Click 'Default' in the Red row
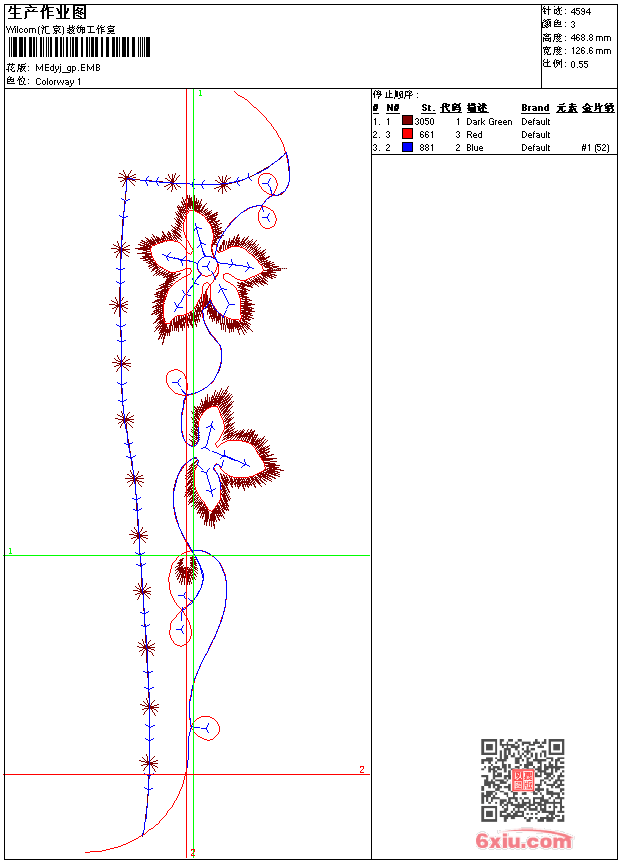The height and width of the screenshot is (860, 620). click(x=536, y=135)
